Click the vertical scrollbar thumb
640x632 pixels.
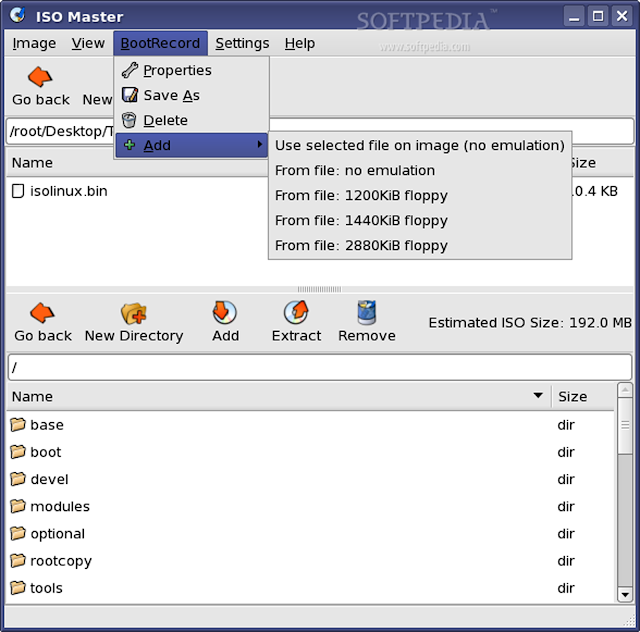625,425
